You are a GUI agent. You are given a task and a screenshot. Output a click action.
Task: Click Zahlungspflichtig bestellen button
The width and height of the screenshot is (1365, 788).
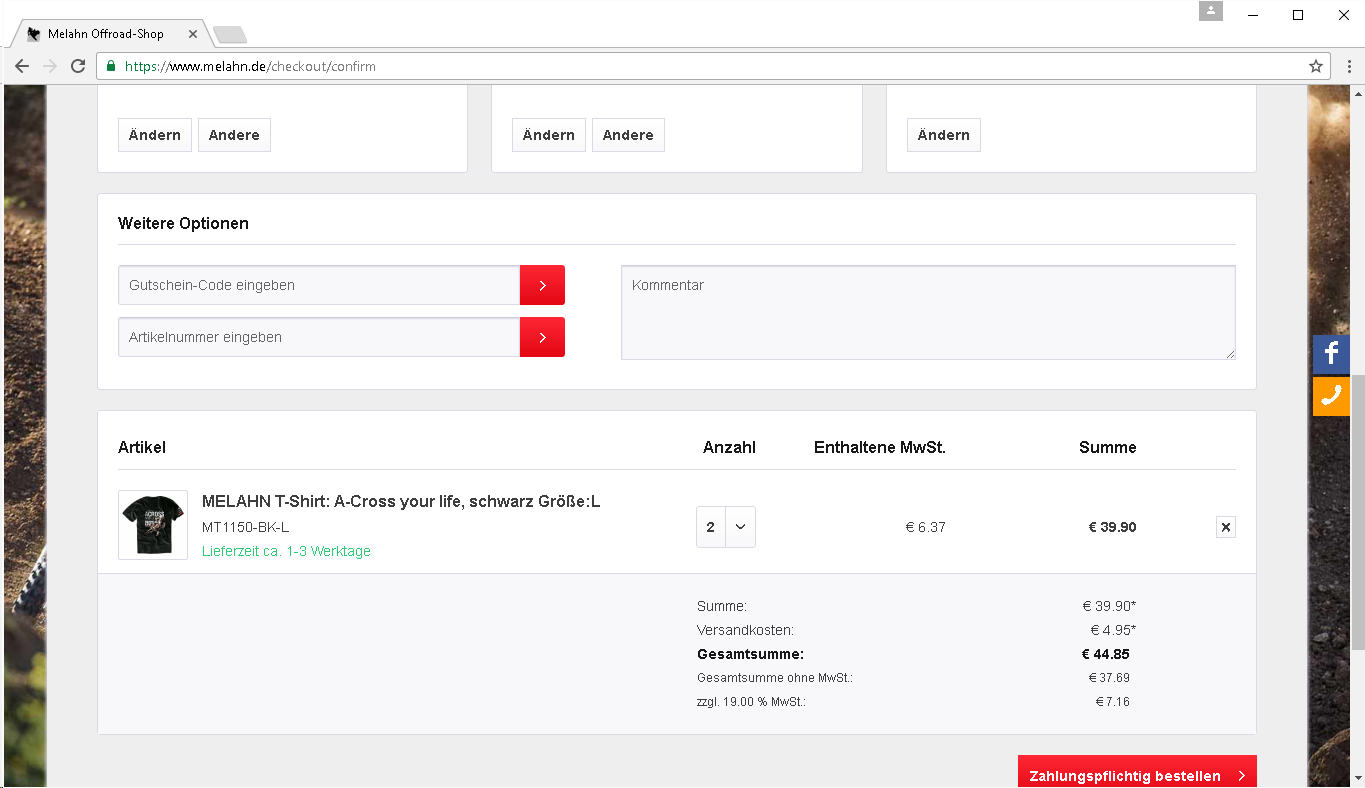click(1136, 775)
